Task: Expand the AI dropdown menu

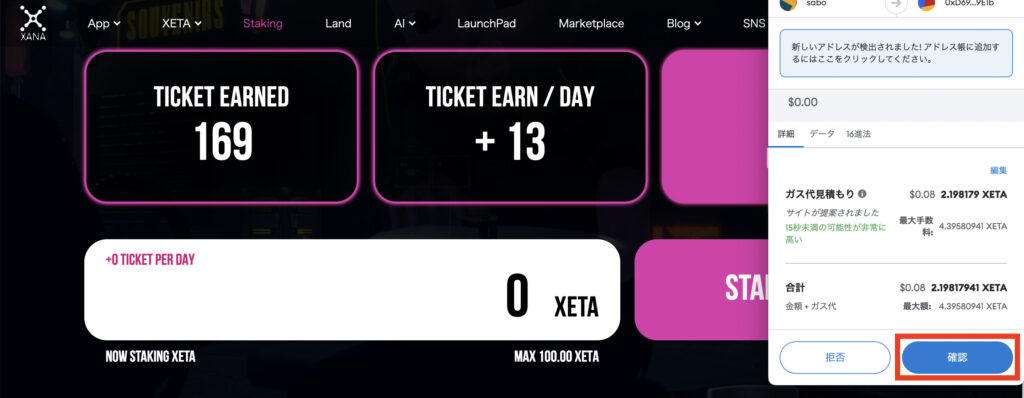Action: pos(405,24)
